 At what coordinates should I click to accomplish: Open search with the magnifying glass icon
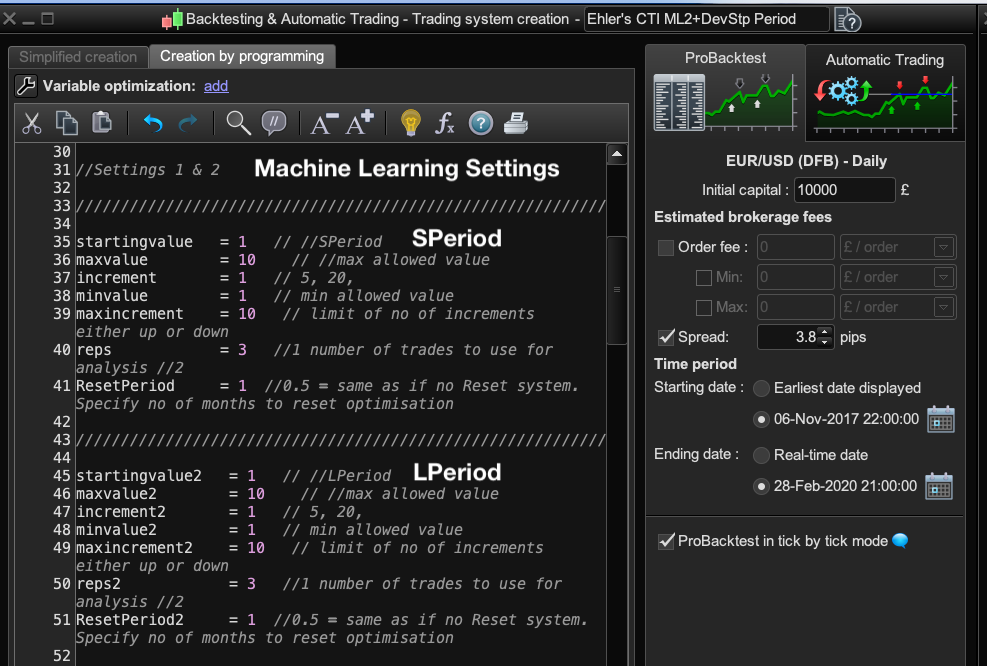238,123
